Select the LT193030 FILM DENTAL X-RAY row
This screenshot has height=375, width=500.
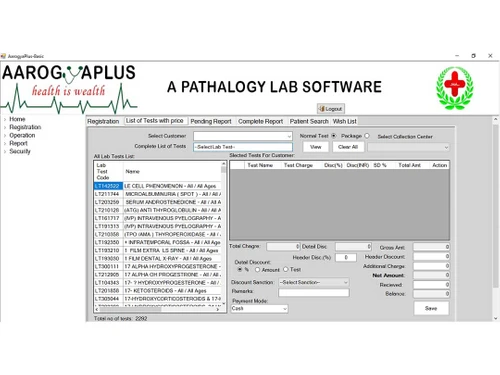click(x=157, y=258)
